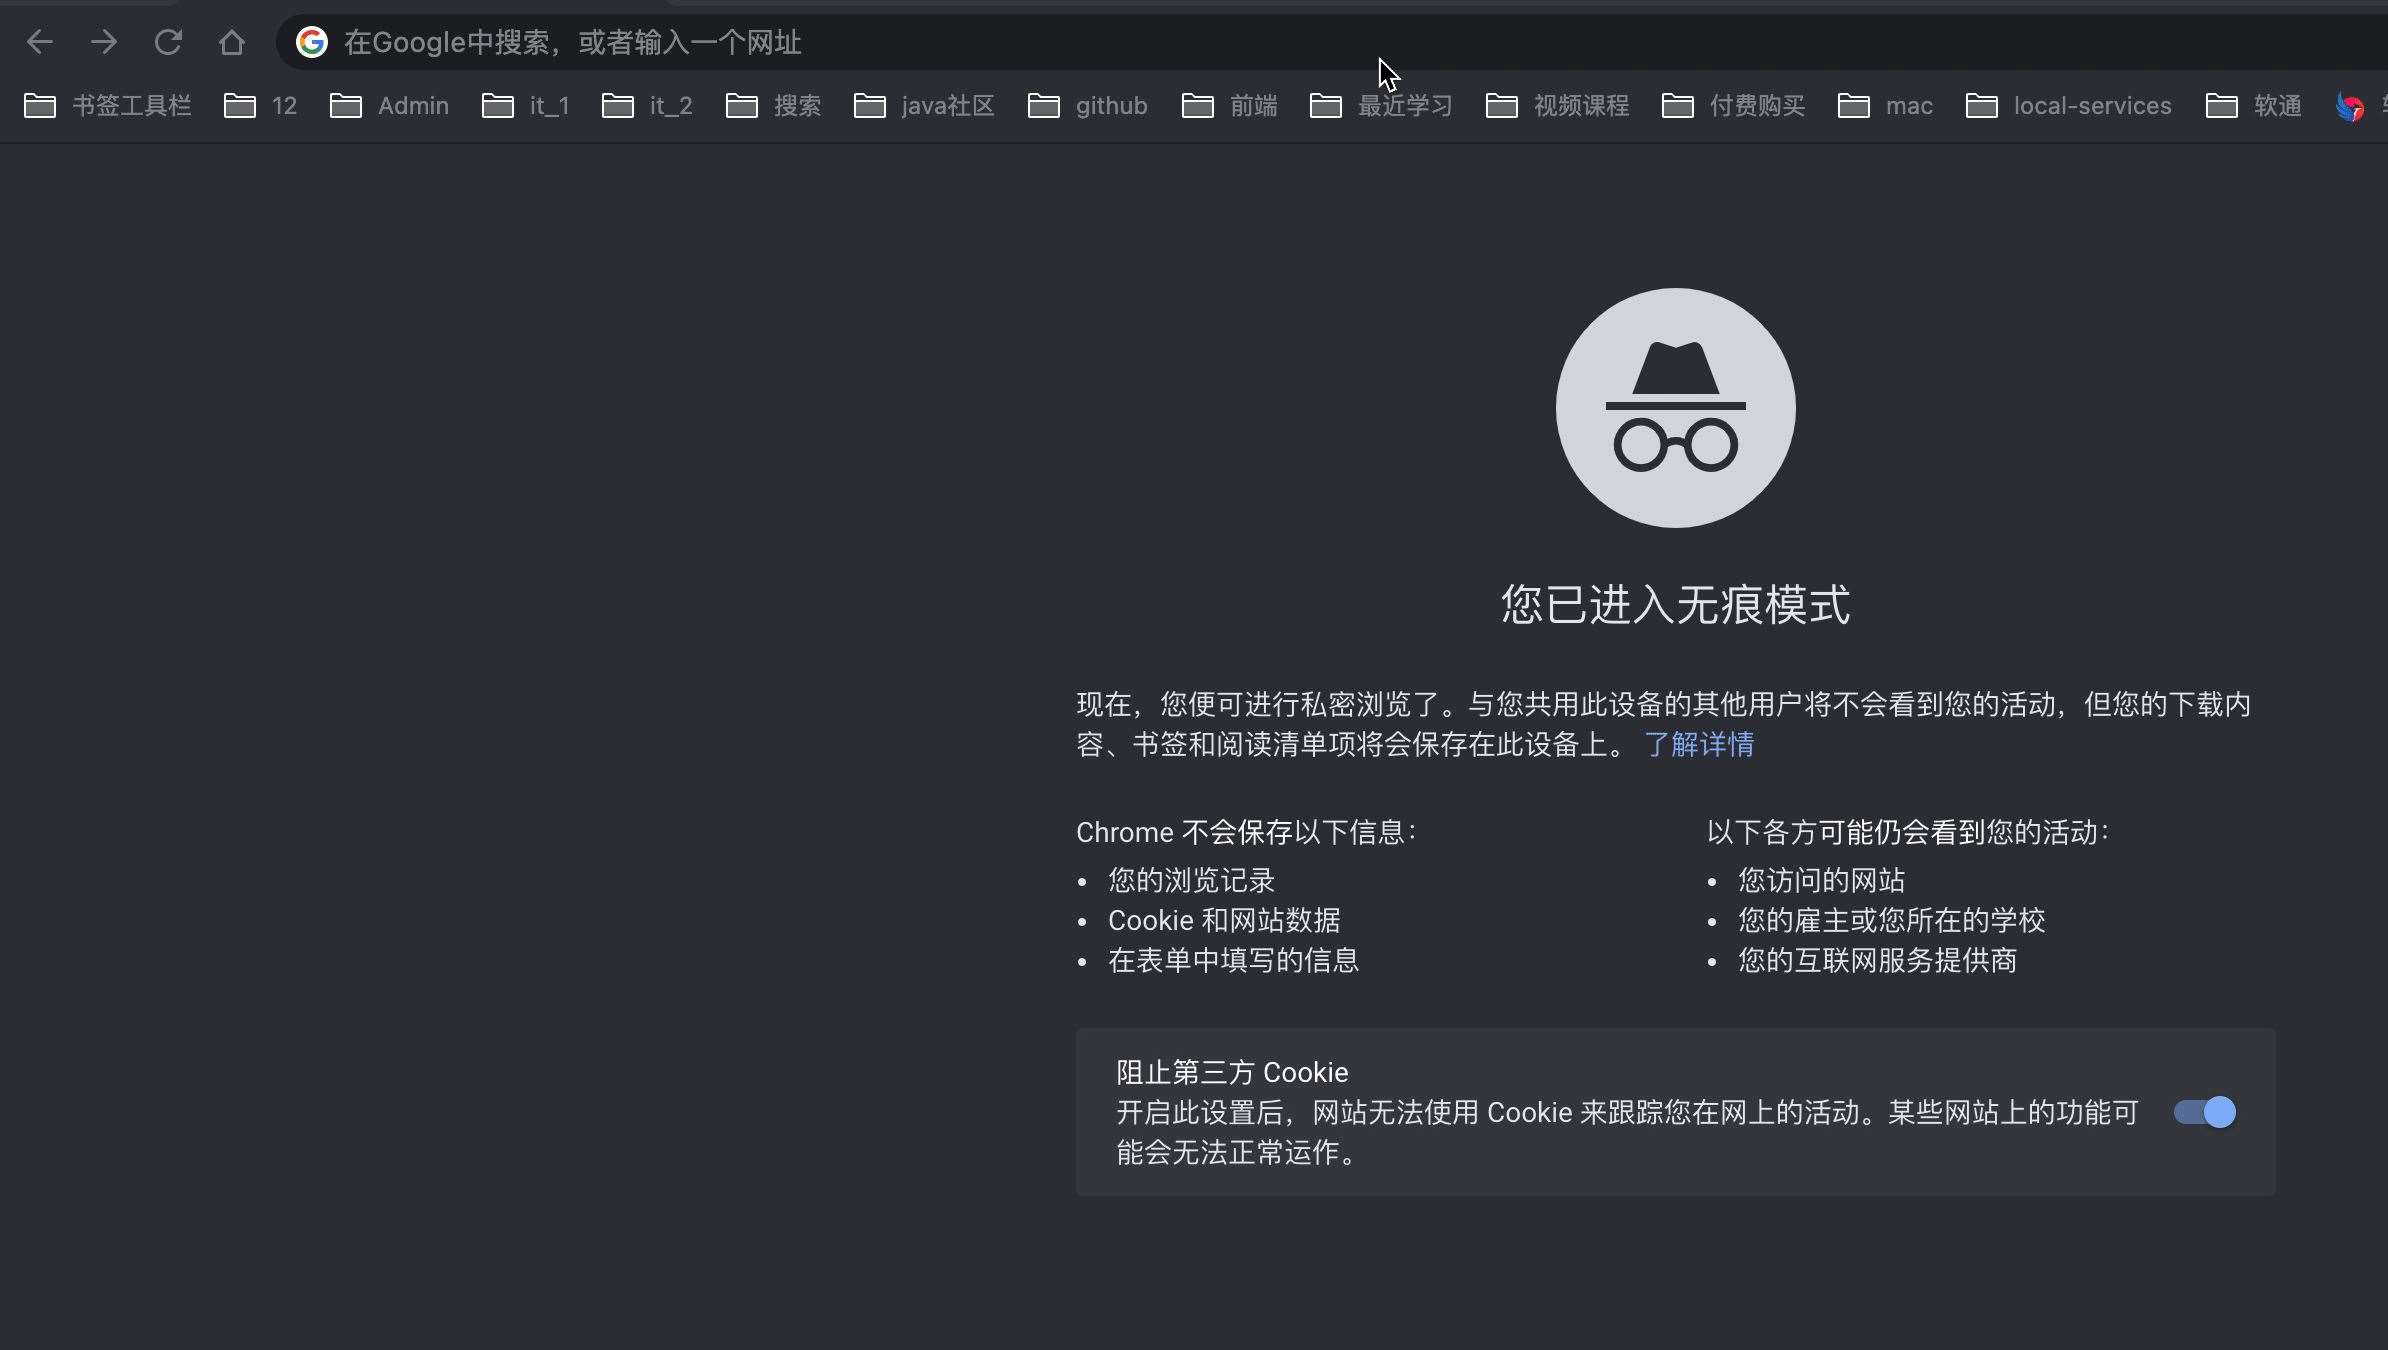Viewport: 2388px width, 1350px height.
Task: Click the back navigation arrow
Action: tap(40, 41)
